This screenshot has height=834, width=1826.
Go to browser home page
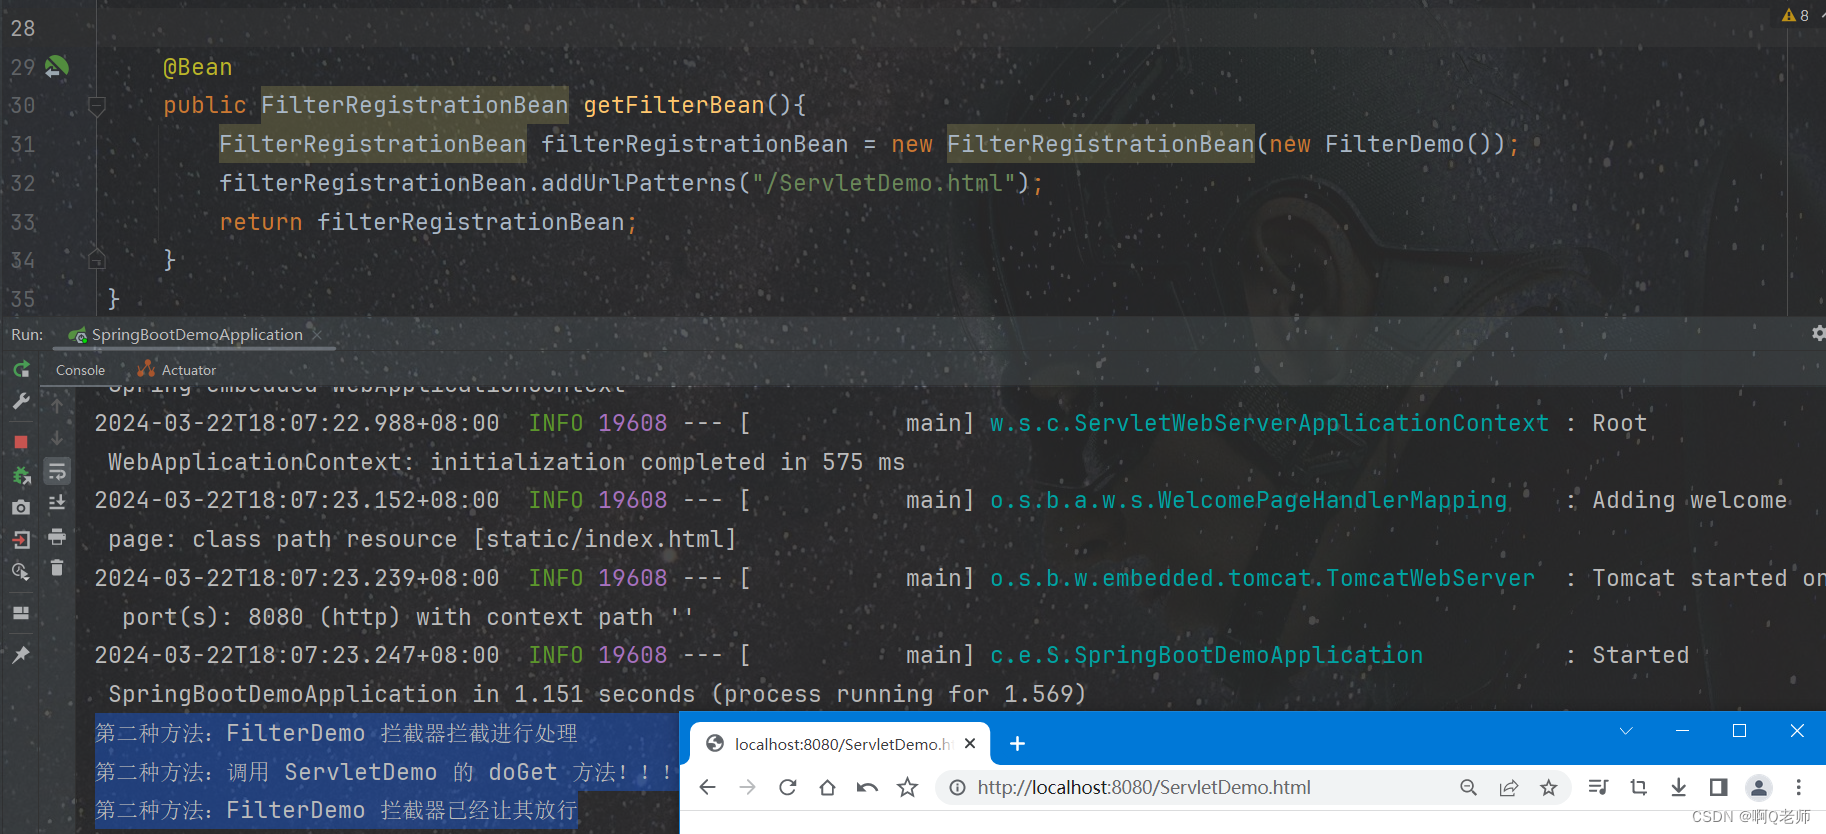[827, 788]
